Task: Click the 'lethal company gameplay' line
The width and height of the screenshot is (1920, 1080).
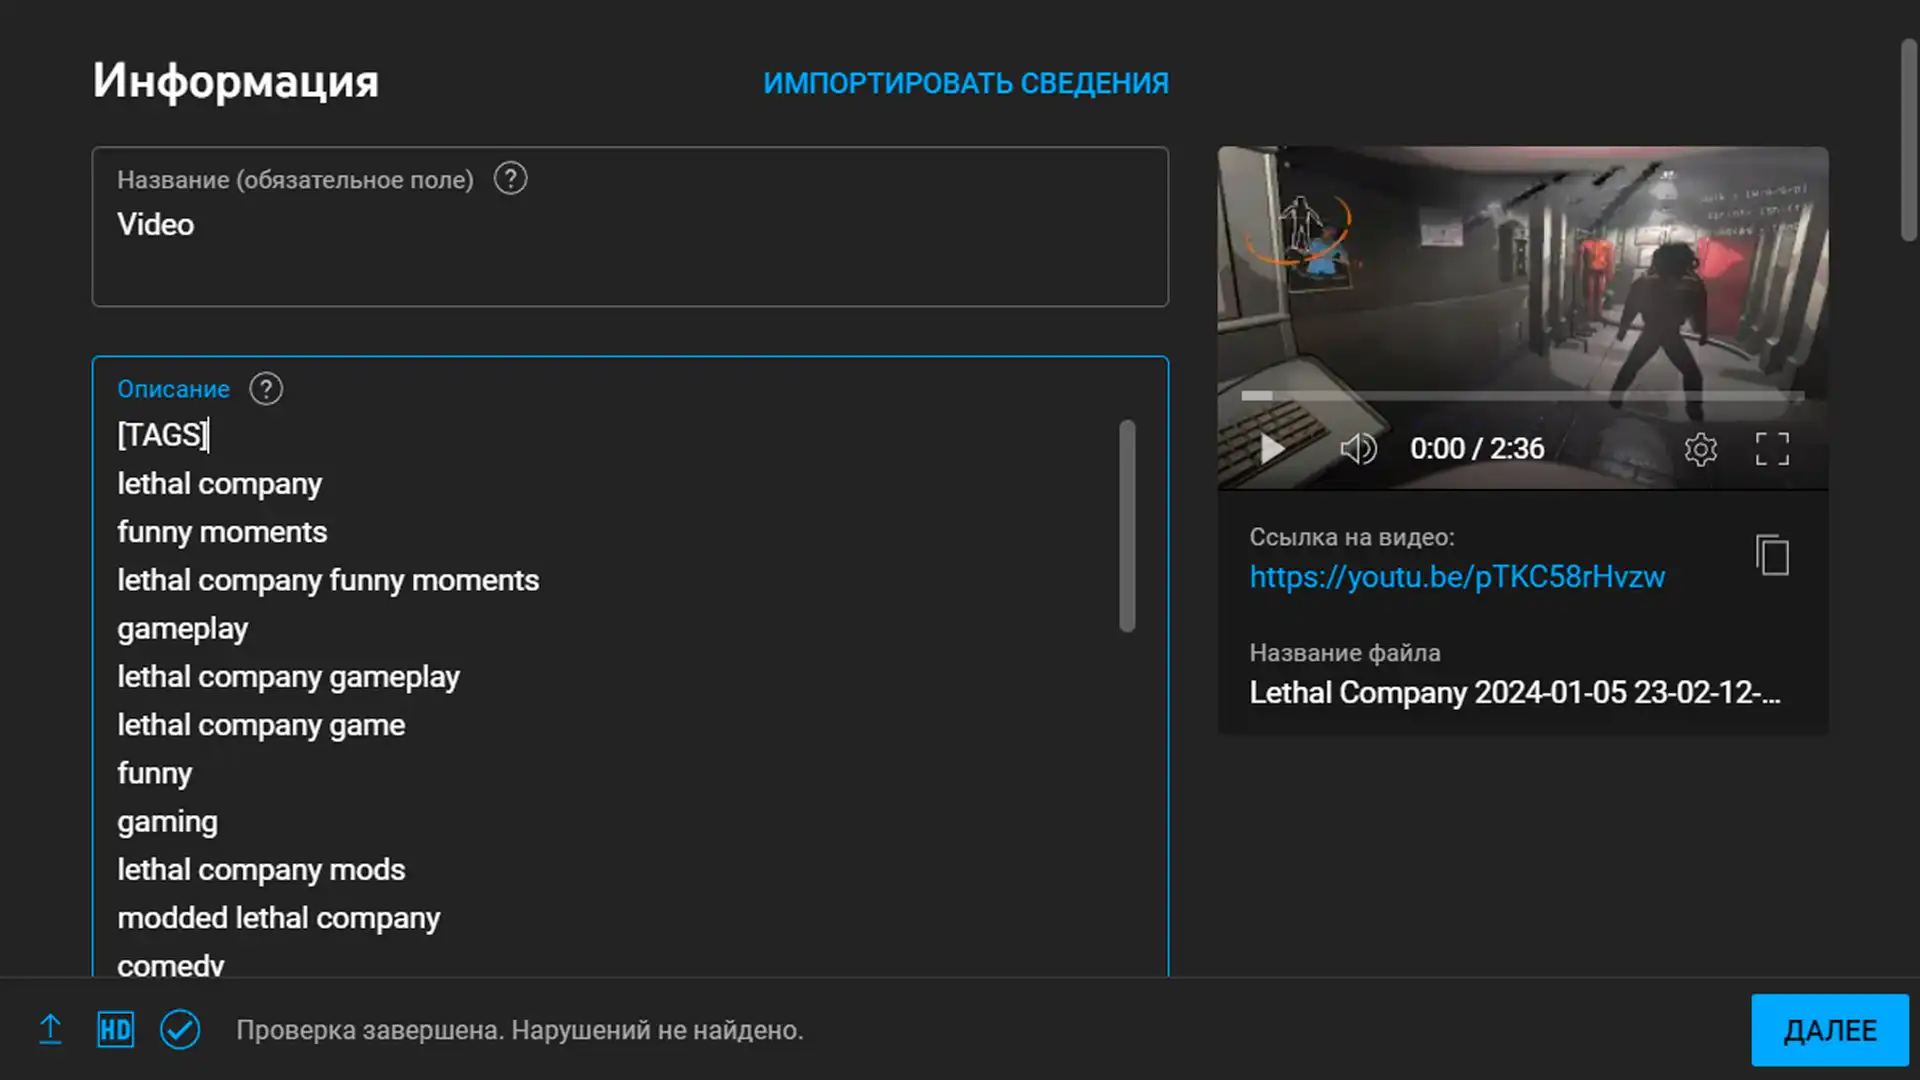Action: click(288, 677)
